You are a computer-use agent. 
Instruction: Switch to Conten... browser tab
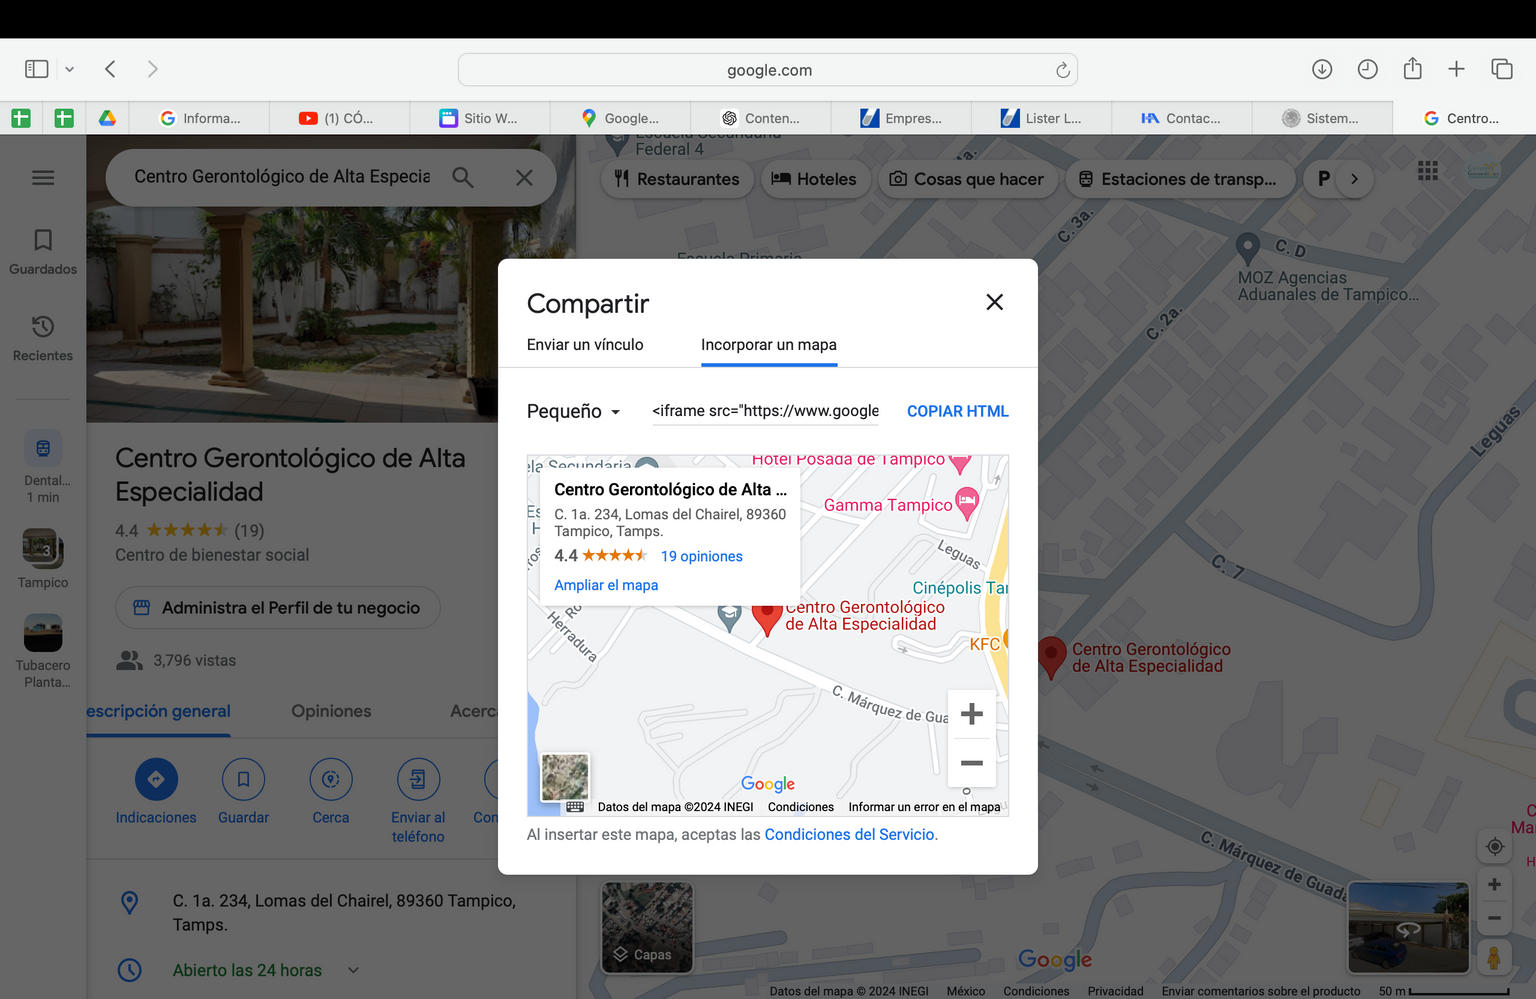[761, 118]
